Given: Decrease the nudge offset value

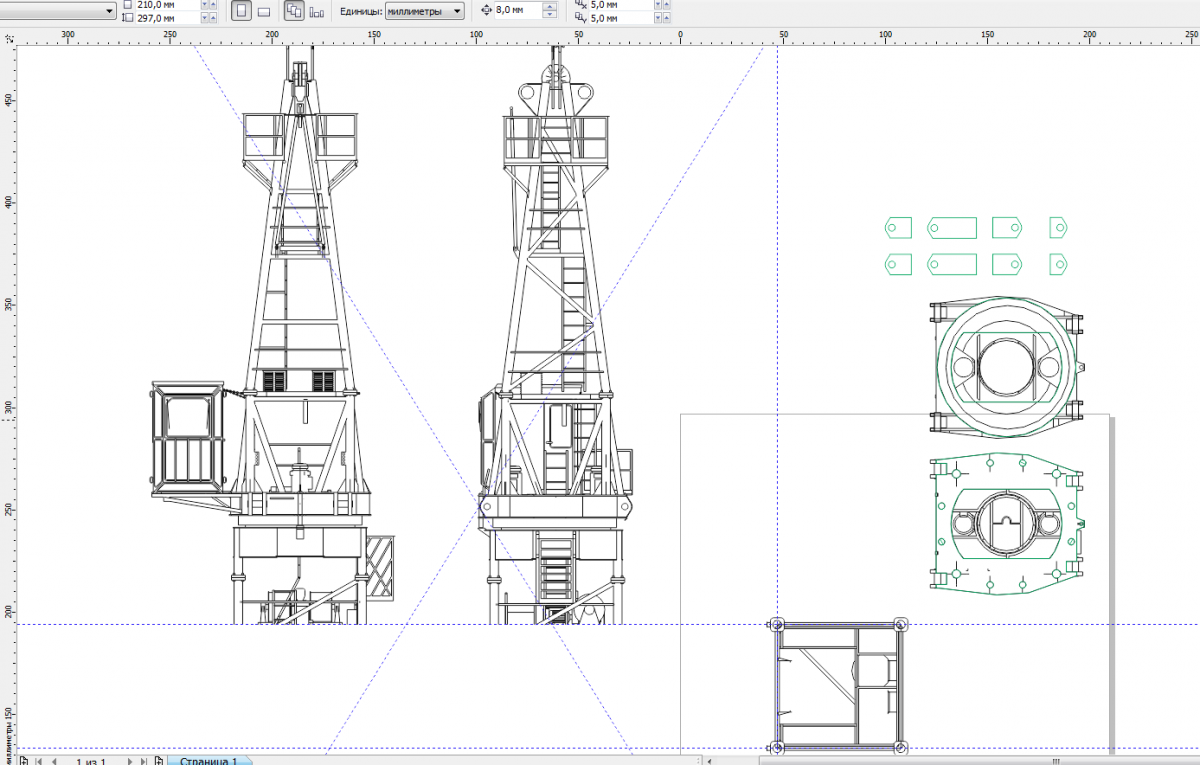Looking at the screenshot, I should pyautogui.click(x=550, y=14).
